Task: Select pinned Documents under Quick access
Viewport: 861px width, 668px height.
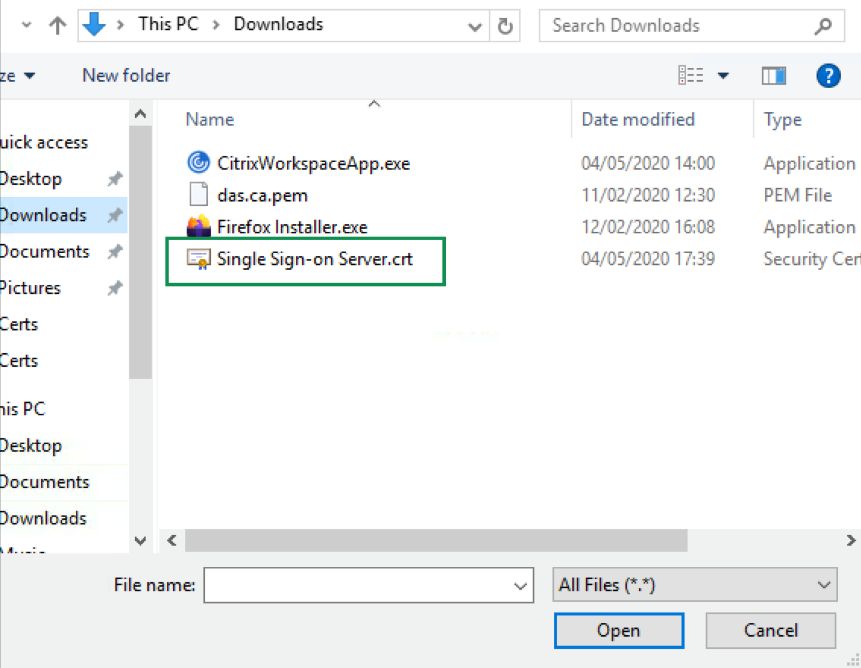Action: click(45, 251)
